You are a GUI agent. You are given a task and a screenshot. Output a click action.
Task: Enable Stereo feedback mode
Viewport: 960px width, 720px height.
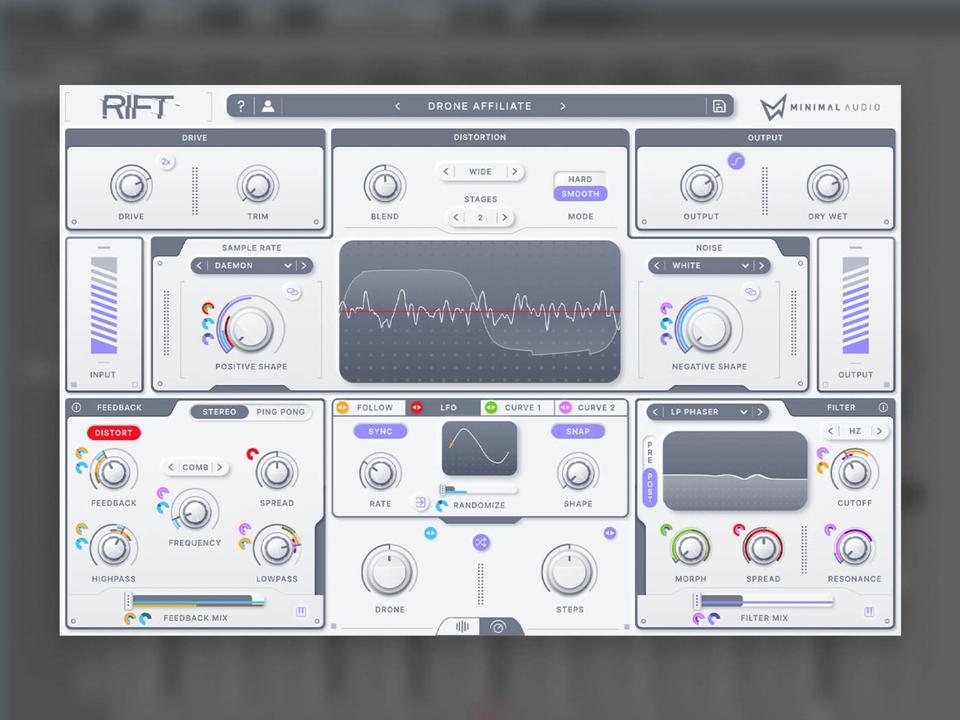click(219, 411)
